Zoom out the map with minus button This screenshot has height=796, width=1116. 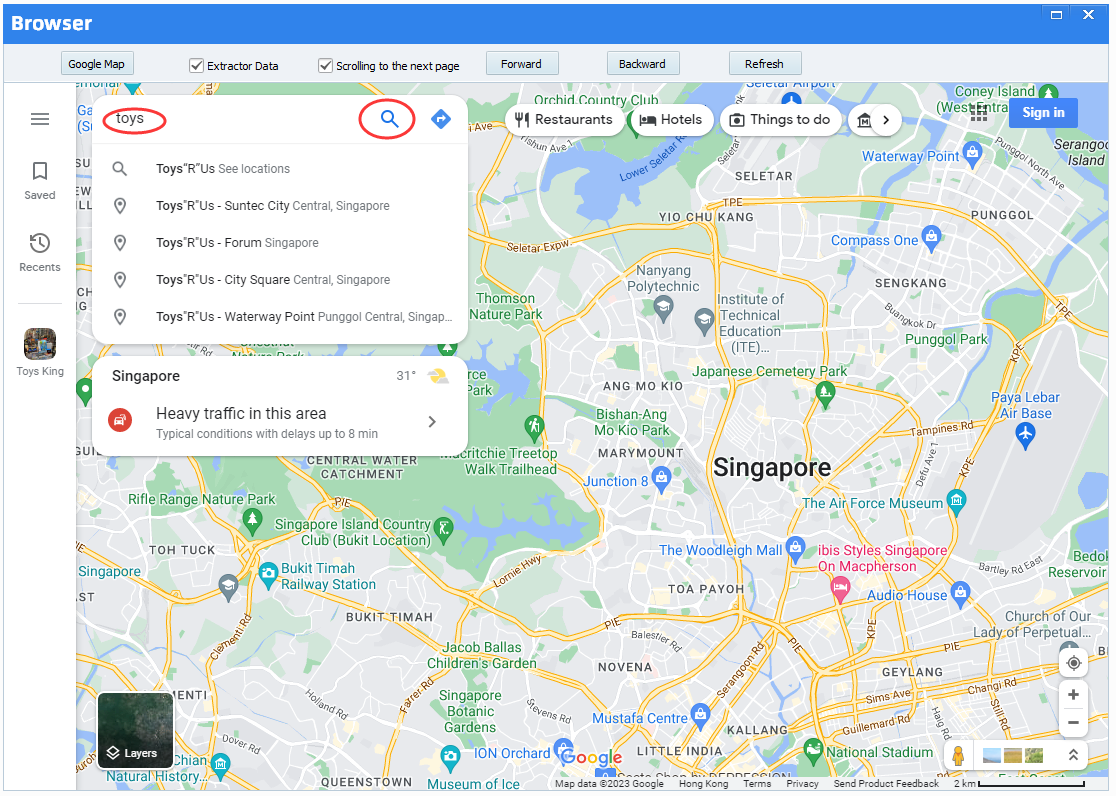click(x=1073, y=722)
